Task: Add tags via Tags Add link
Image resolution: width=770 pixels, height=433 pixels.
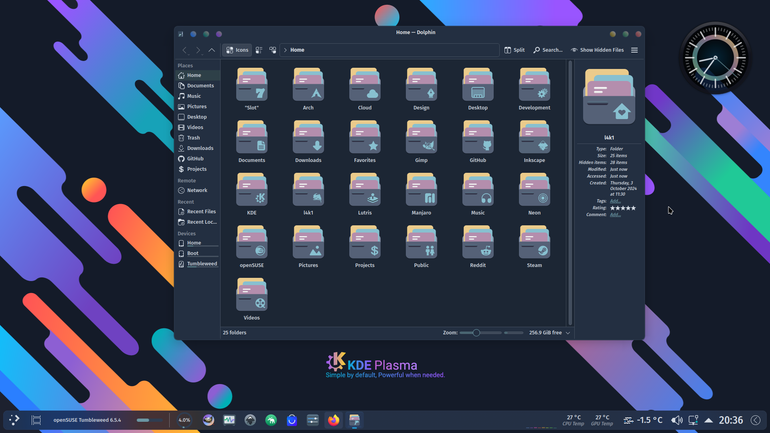Action: 615,201
